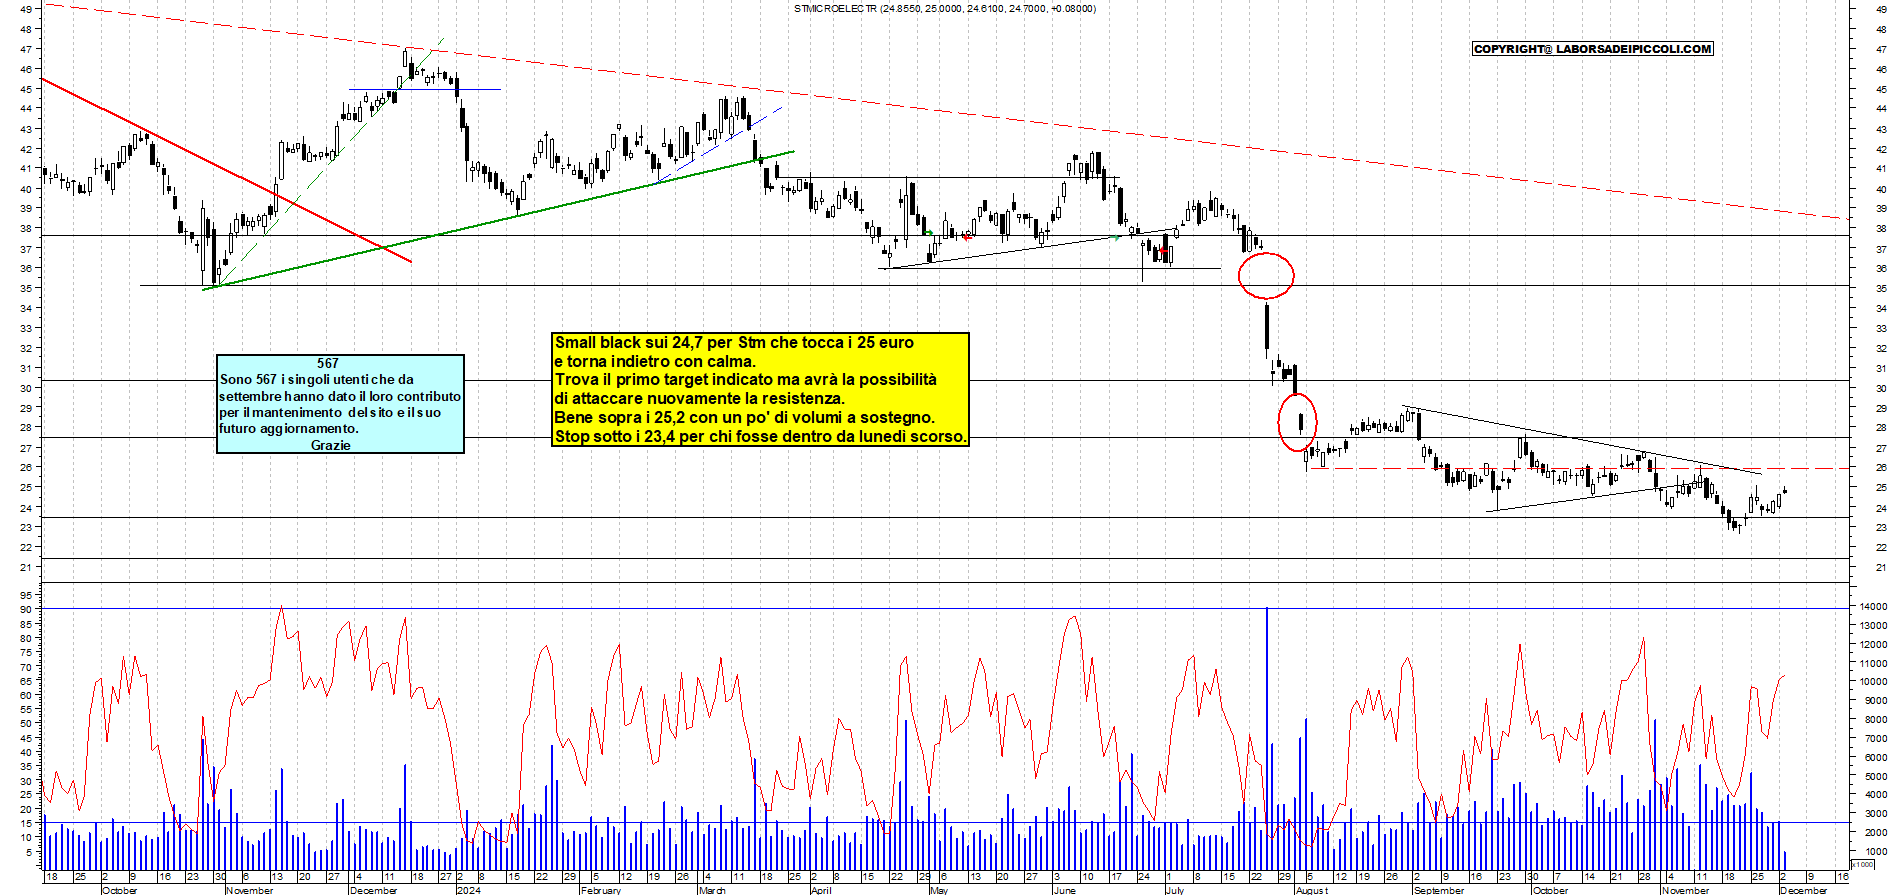Image resolution: width=1890 pixels, height=895 pixels.
Task: Click the '3000' volume scale value
Action: coord(1874,814)
